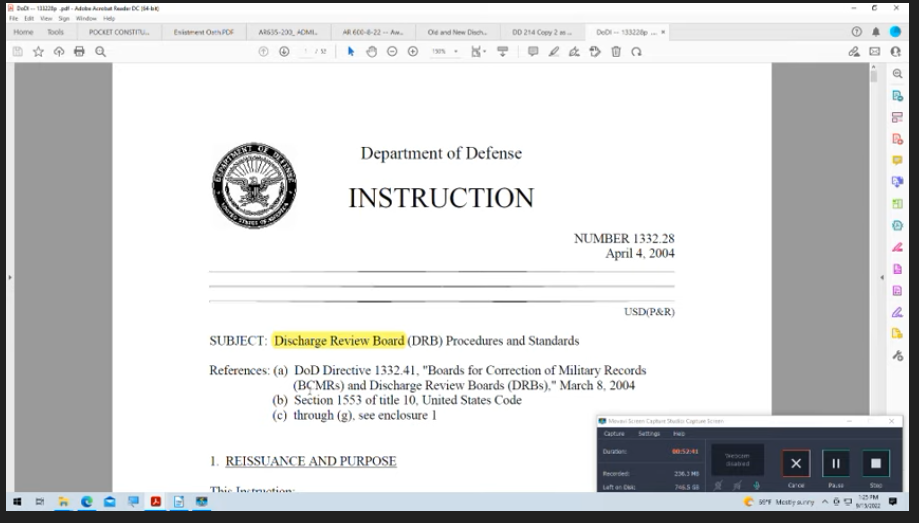Screen dimensions: 919x523
Task: Expand the left navigation pane arrow
Action: [10, 277]
